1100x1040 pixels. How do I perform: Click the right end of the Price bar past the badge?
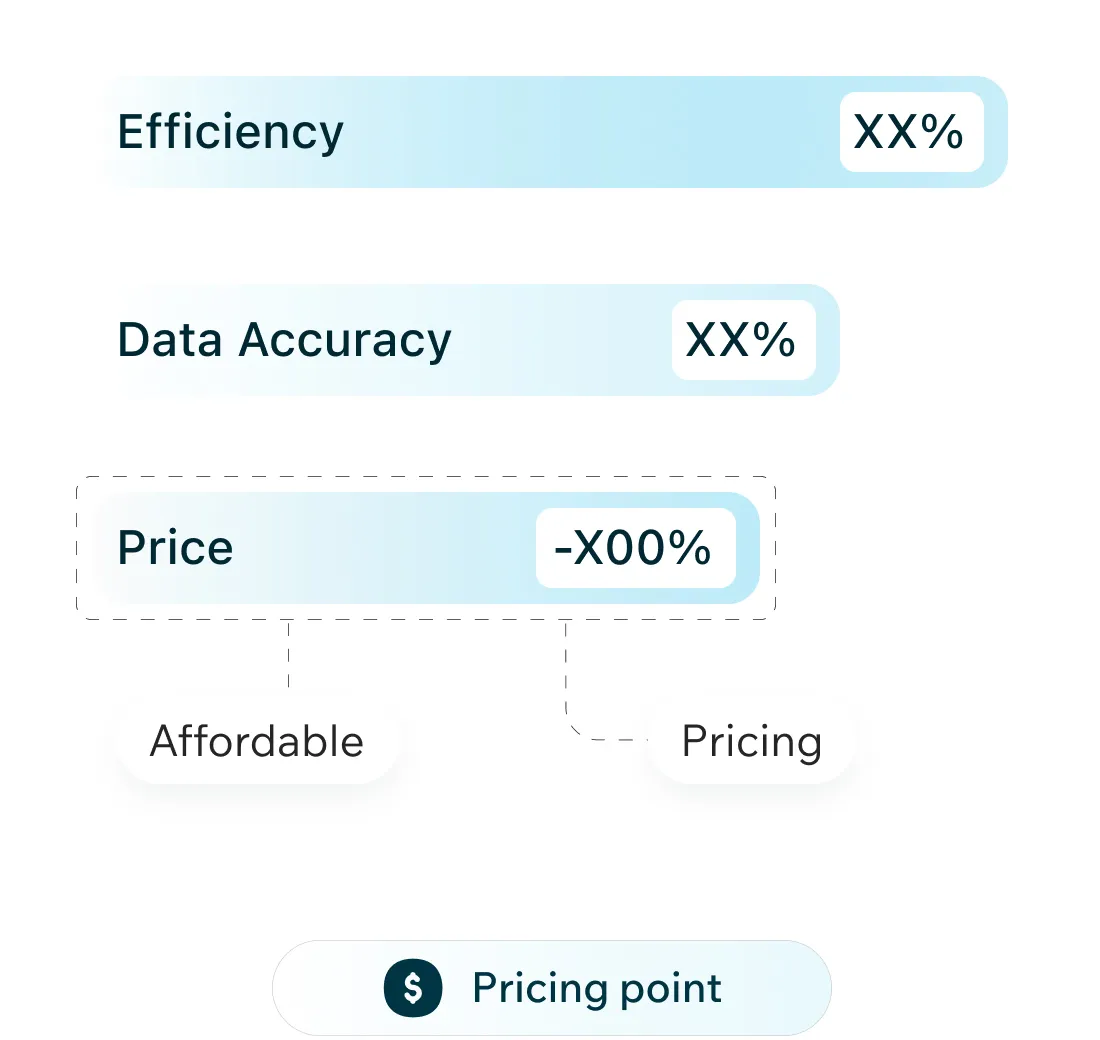click(748, 548)
